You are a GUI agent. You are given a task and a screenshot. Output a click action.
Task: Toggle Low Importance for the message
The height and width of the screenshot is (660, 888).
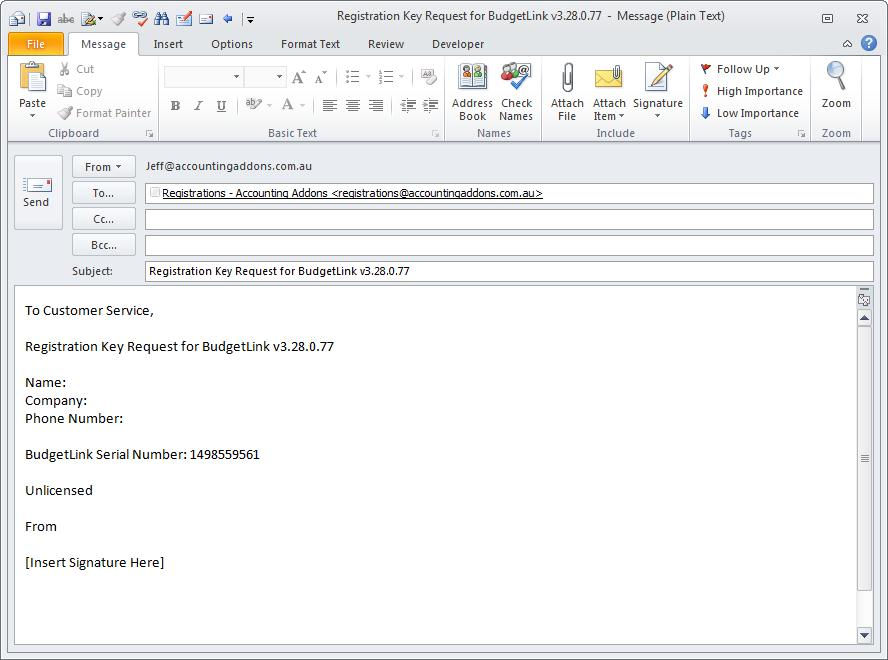(749, 113)
